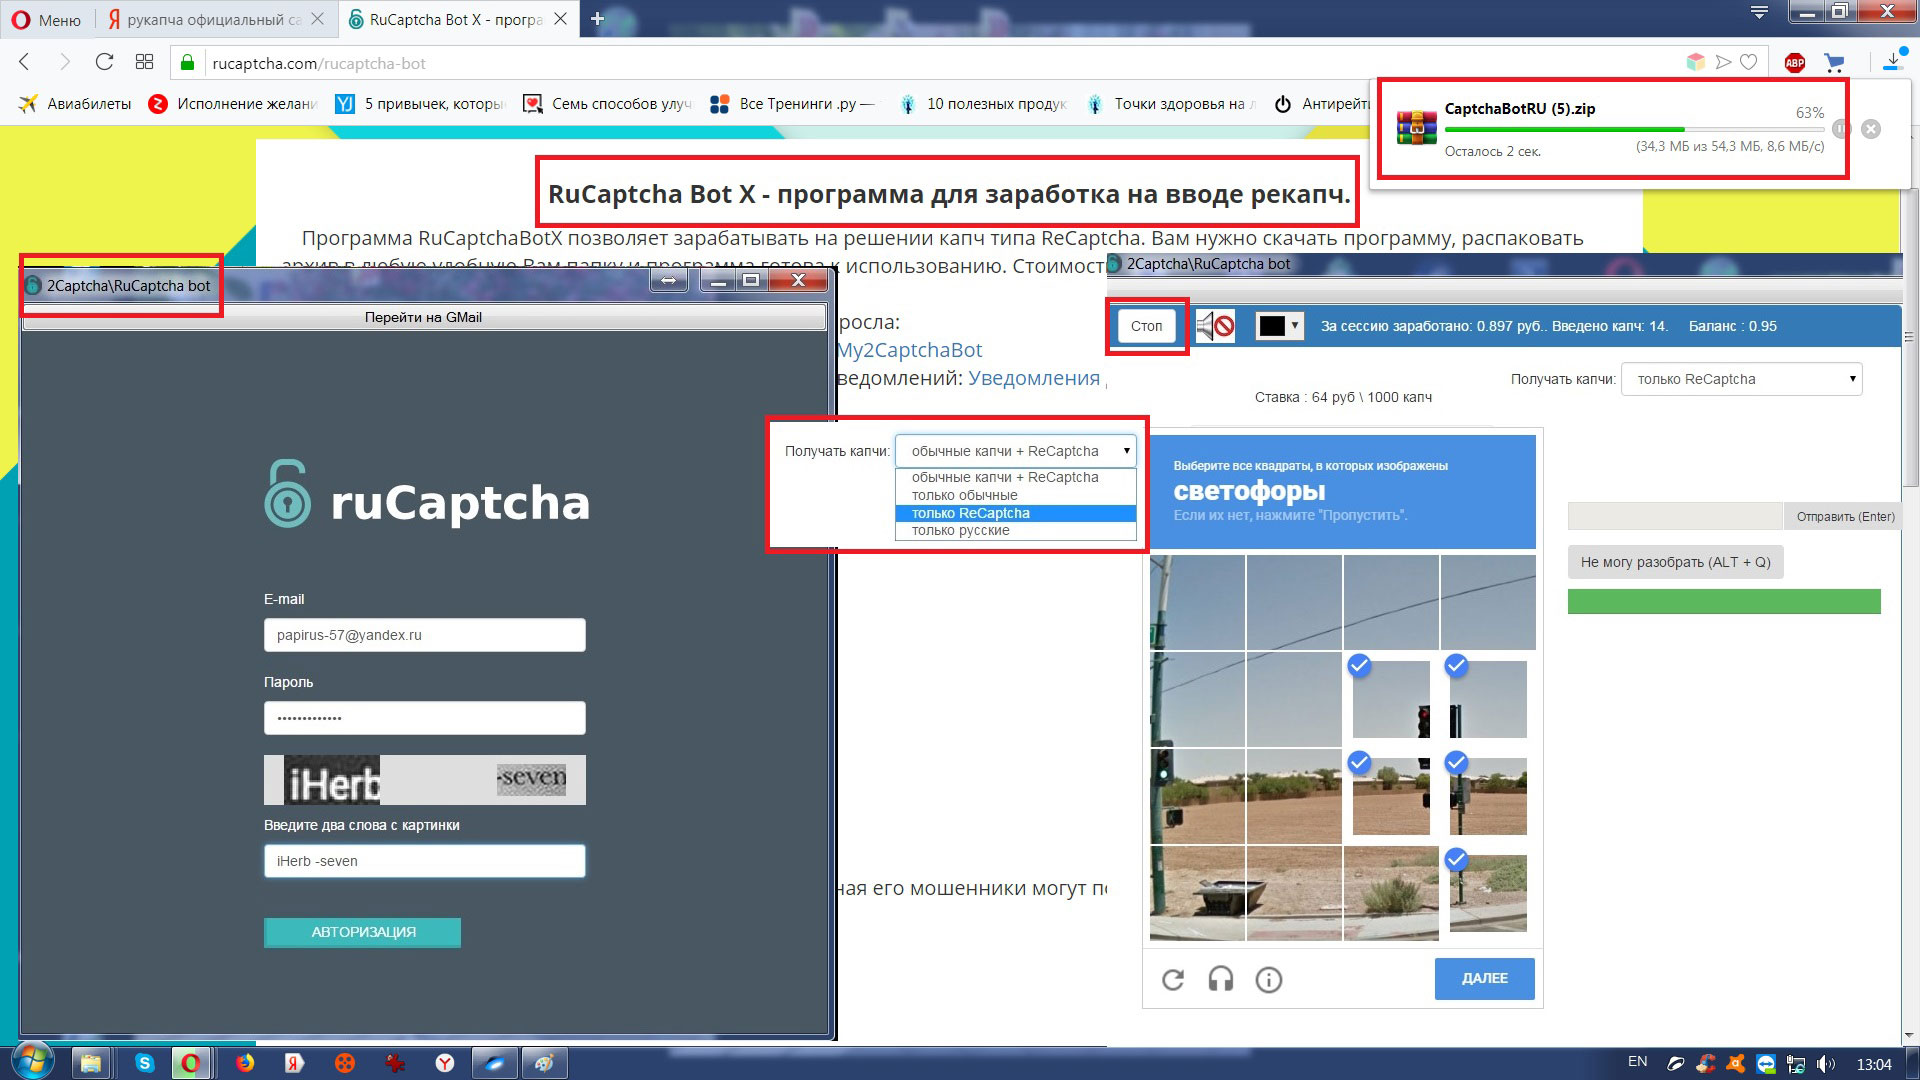
Task: Open the 'Исполнение желаний' bookmark
Action: click(233, 103)
